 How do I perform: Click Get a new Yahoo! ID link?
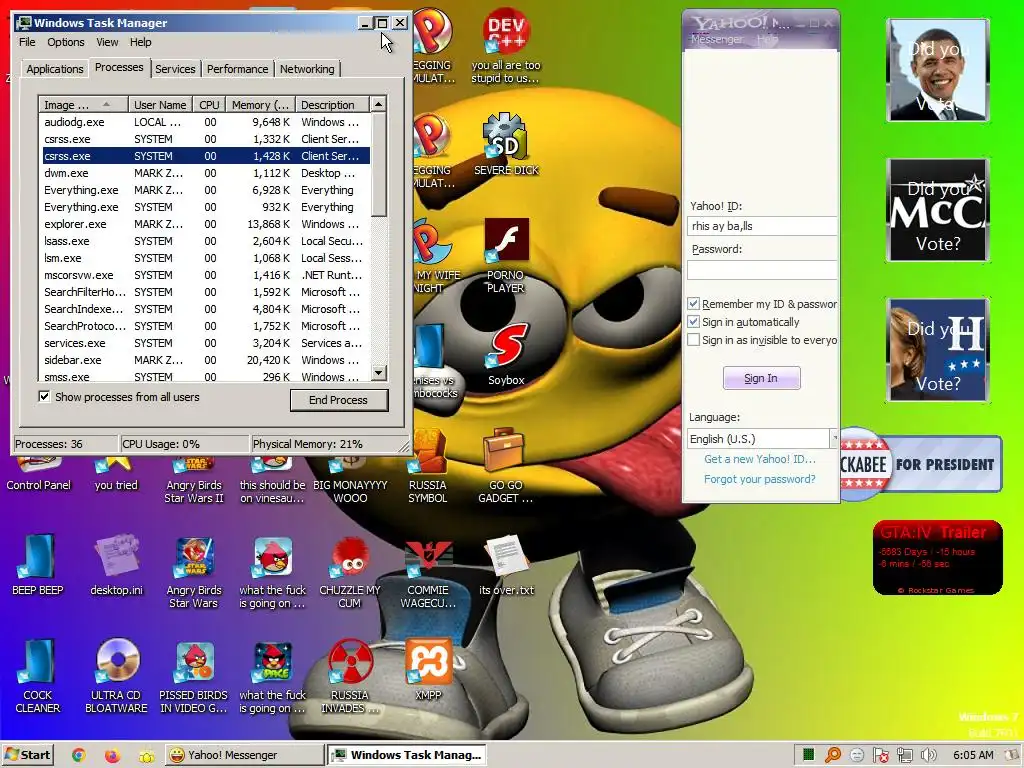(x=760, y=459)
